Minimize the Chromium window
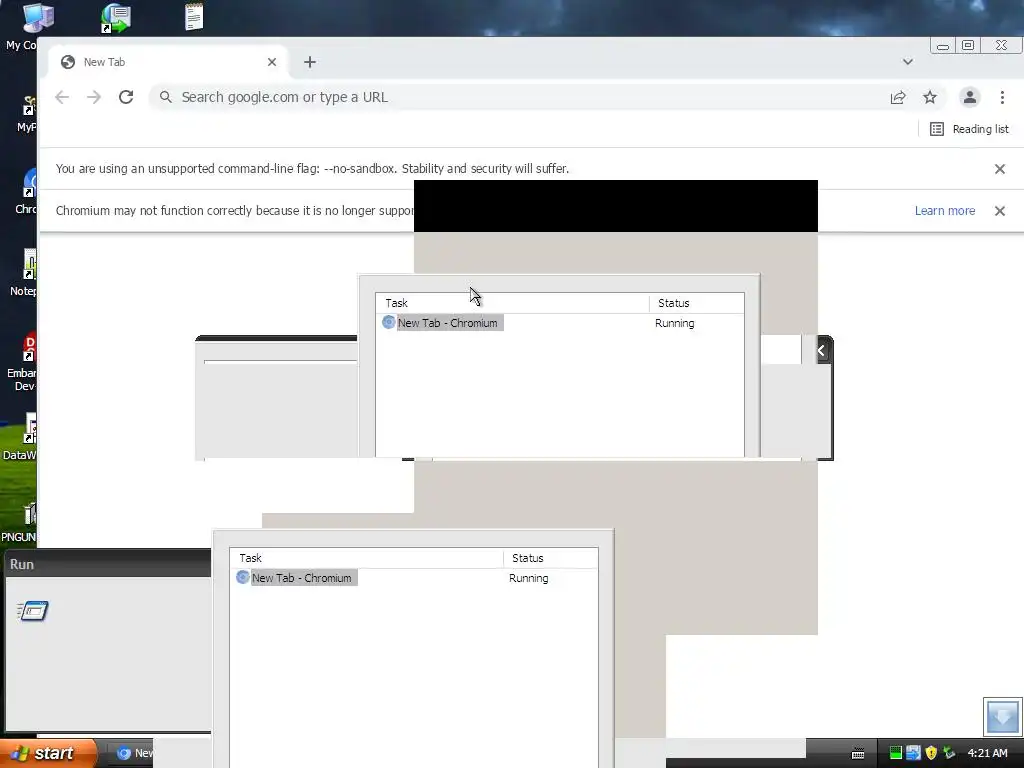 pyautogui.click(x=942, y=46)
